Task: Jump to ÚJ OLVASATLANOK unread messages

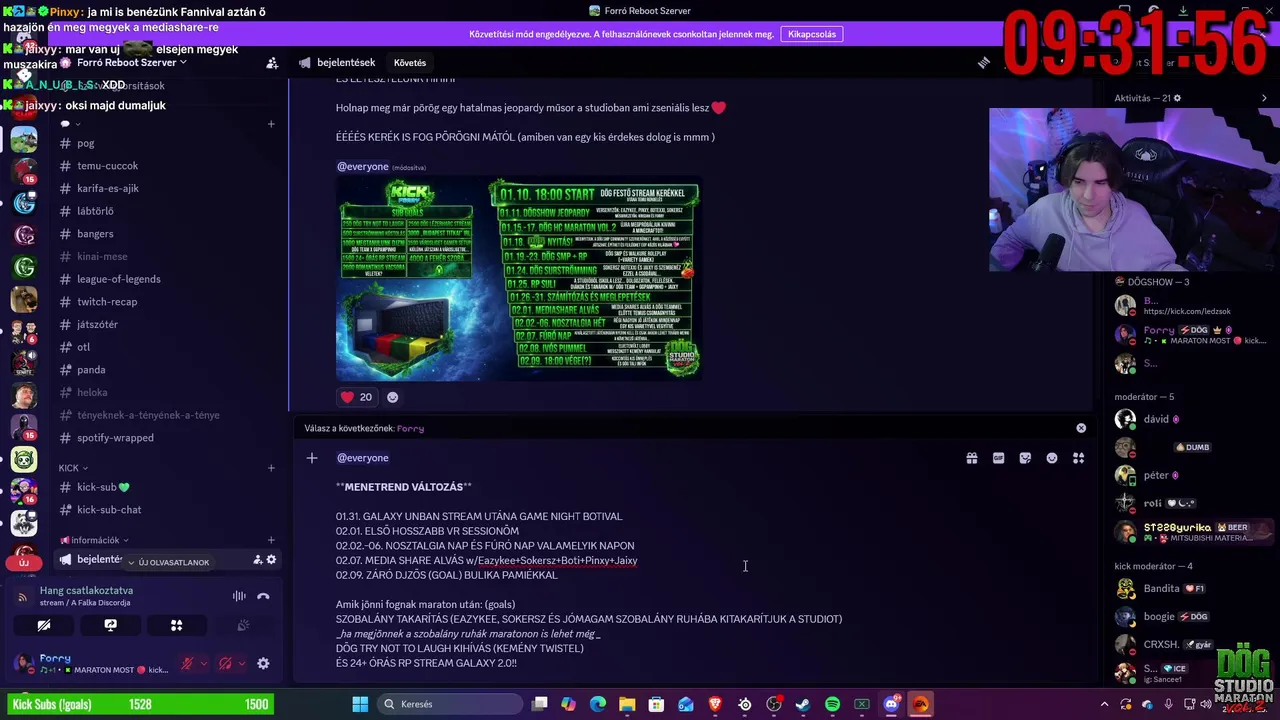Action: pyautogui.click(x=168, y=562)
